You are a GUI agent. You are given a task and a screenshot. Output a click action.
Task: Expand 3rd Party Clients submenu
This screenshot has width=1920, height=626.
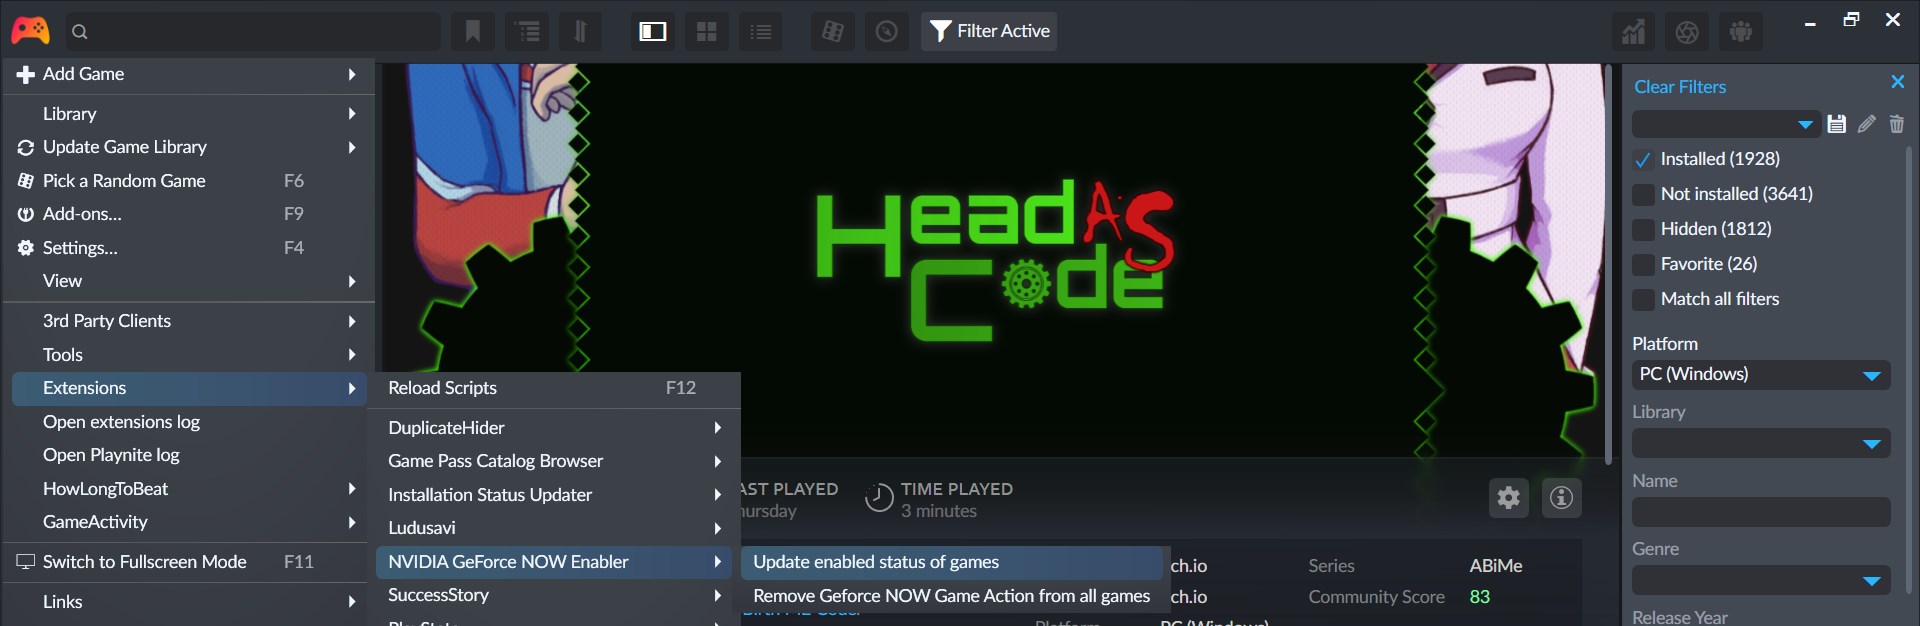[188, 321]
